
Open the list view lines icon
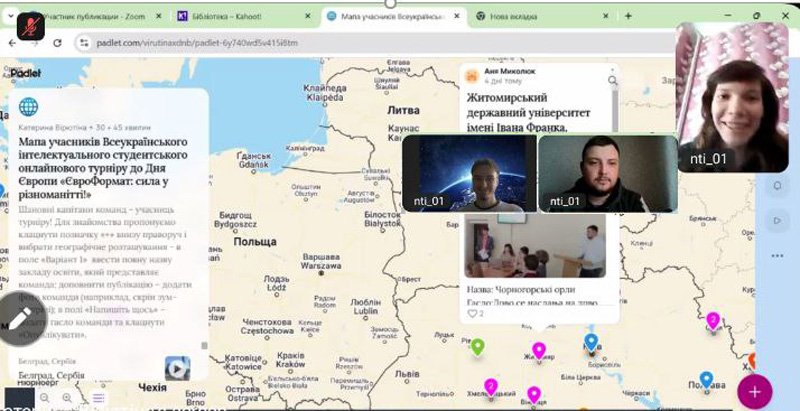tap(98, 398)
